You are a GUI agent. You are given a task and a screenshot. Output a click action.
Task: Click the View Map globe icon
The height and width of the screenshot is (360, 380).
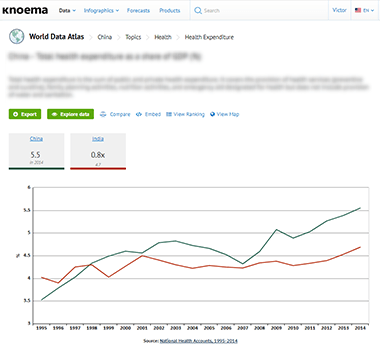[212, 114]
